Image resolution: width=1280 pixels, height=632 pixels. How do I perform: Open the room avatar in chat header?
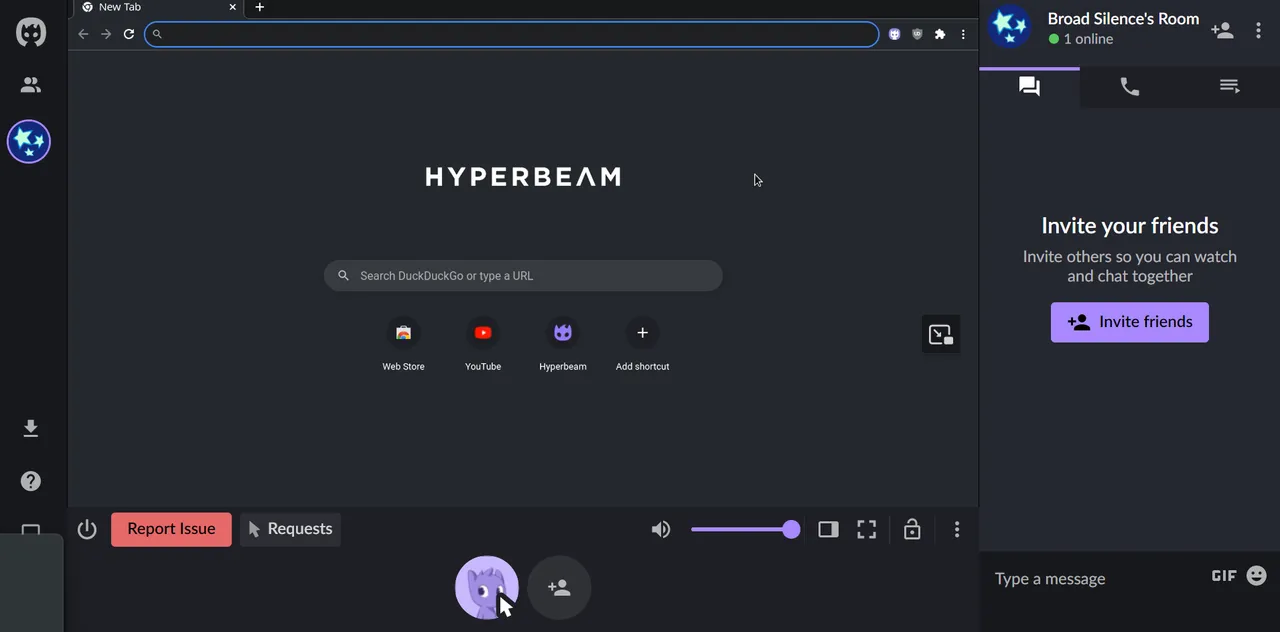click(x=1010, y=27)
